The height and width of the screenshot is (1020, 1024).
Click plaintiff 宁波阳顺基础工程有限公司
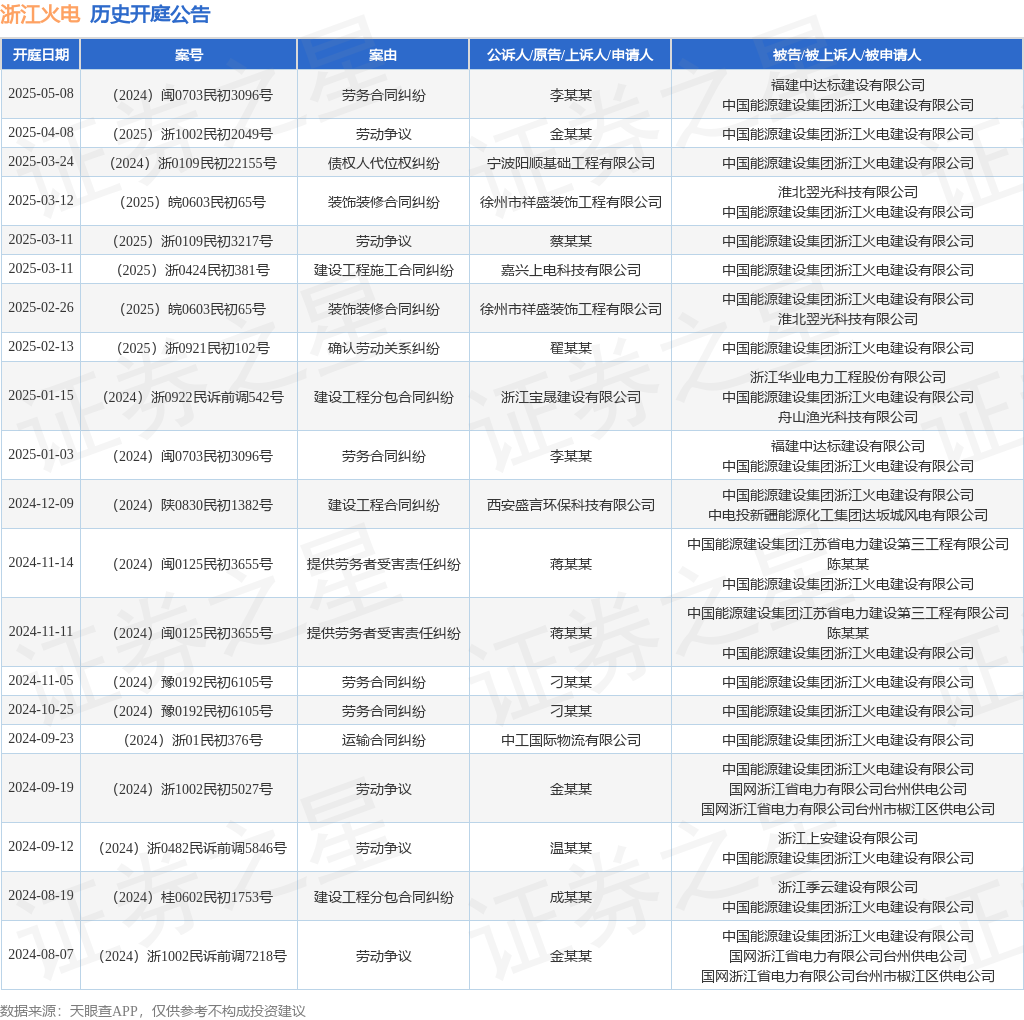pos(571,163)
